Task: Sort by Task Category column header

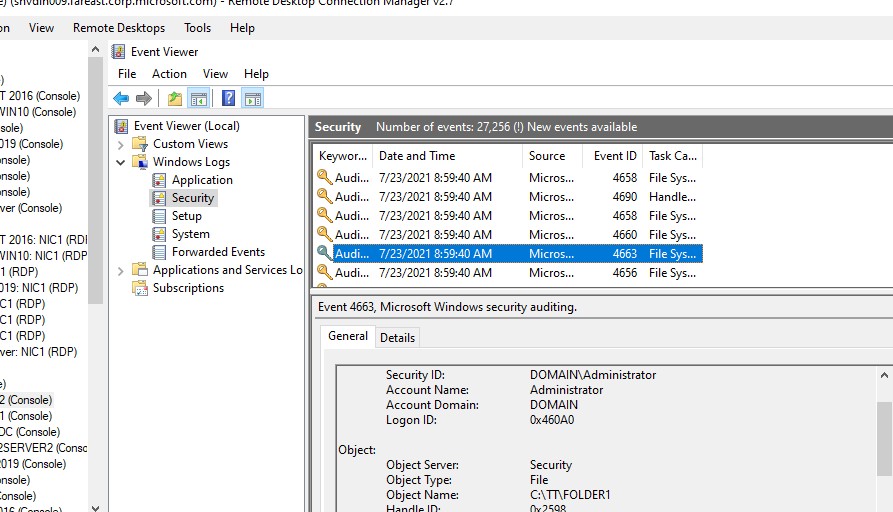Action: (673, 156)
